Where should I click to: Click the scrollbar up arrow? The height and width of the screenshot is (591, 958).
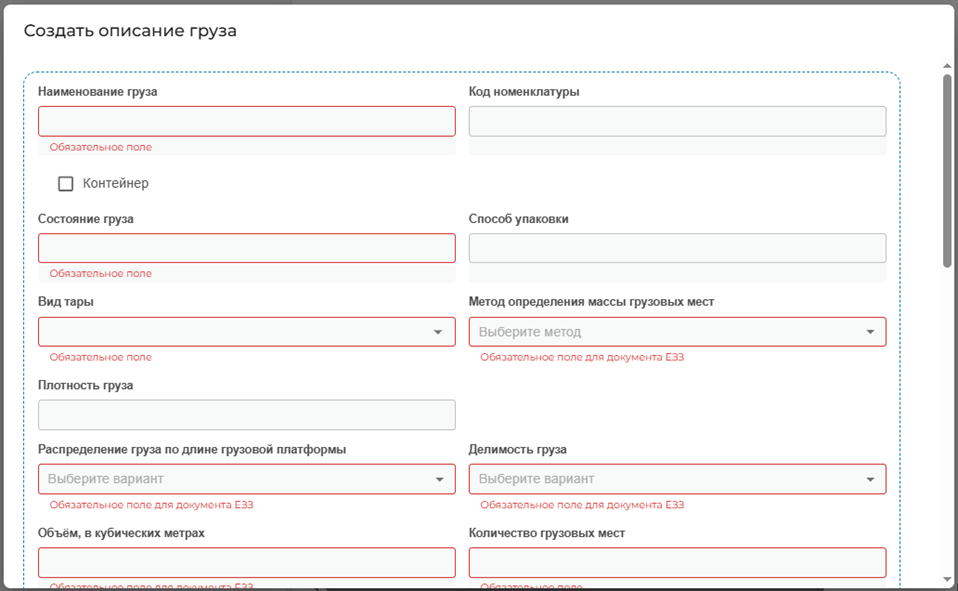947,65
